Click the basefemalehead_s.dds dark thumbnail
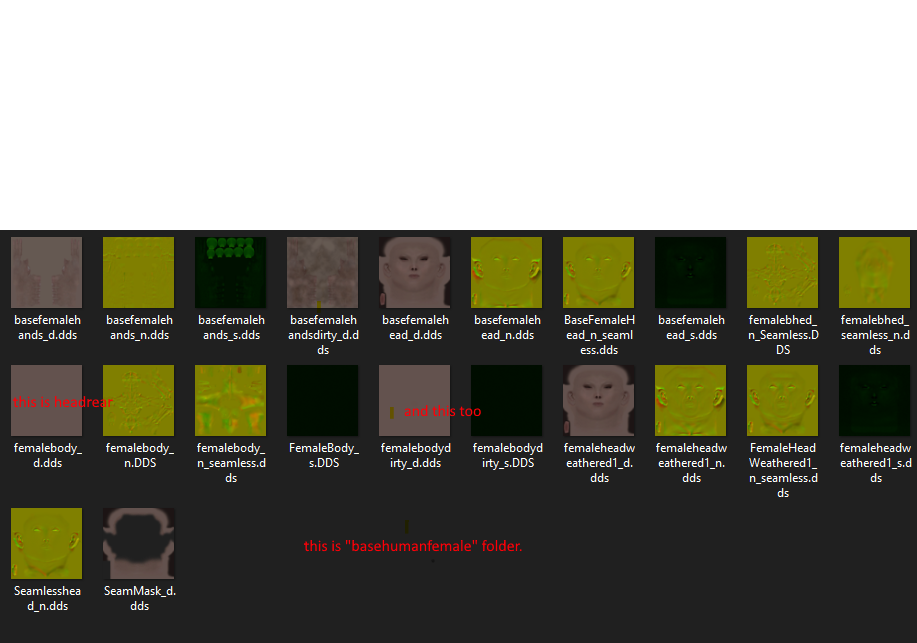 [x=691, y=273]
